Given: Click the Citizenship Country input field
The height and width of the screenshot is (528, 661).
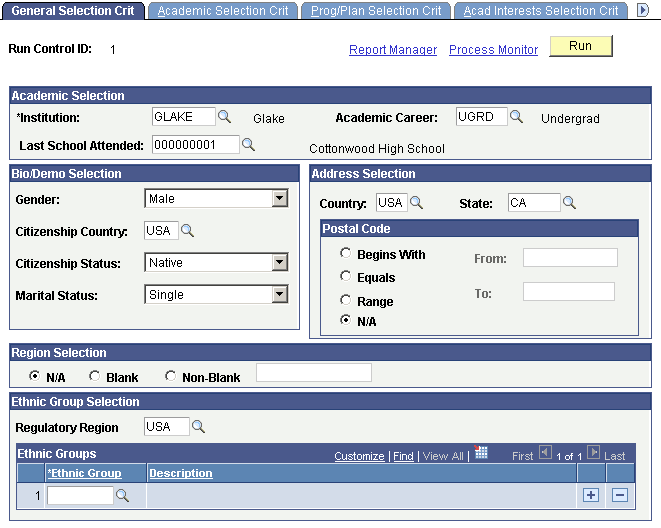Looking at the screenshot, I should pyautogui.click(x=161, y=230).
